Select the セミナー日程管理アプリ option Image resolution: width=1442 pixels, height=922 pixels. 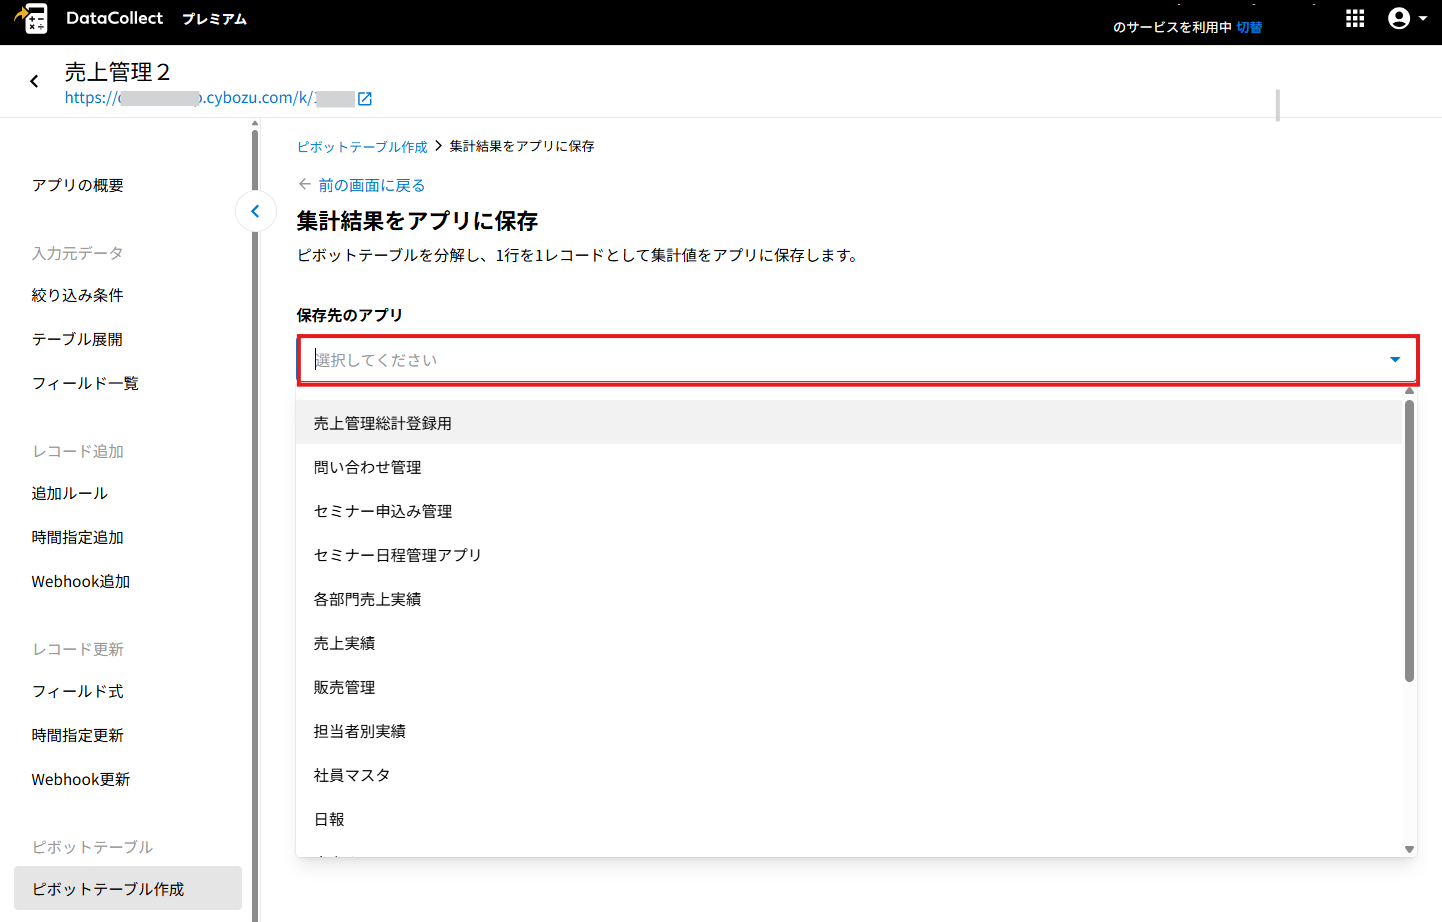click(397, 555)
